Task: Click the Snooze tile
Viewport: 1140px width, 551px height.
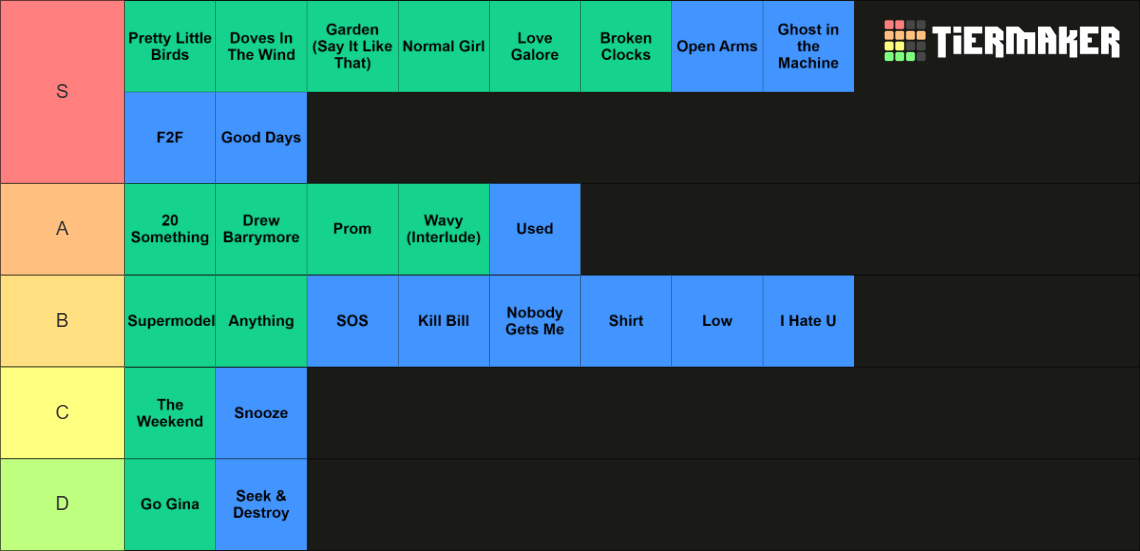Action: 262,413
